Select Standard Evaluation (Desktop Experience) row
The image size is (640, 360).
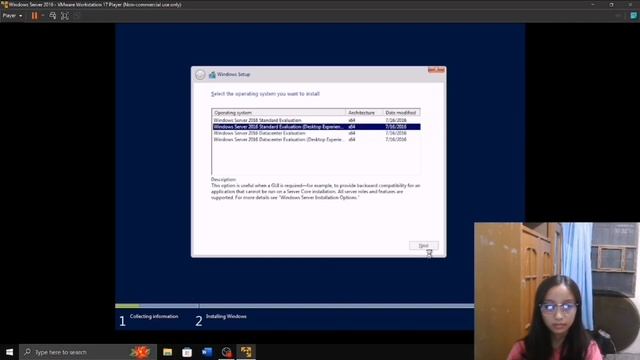[316, 127]
